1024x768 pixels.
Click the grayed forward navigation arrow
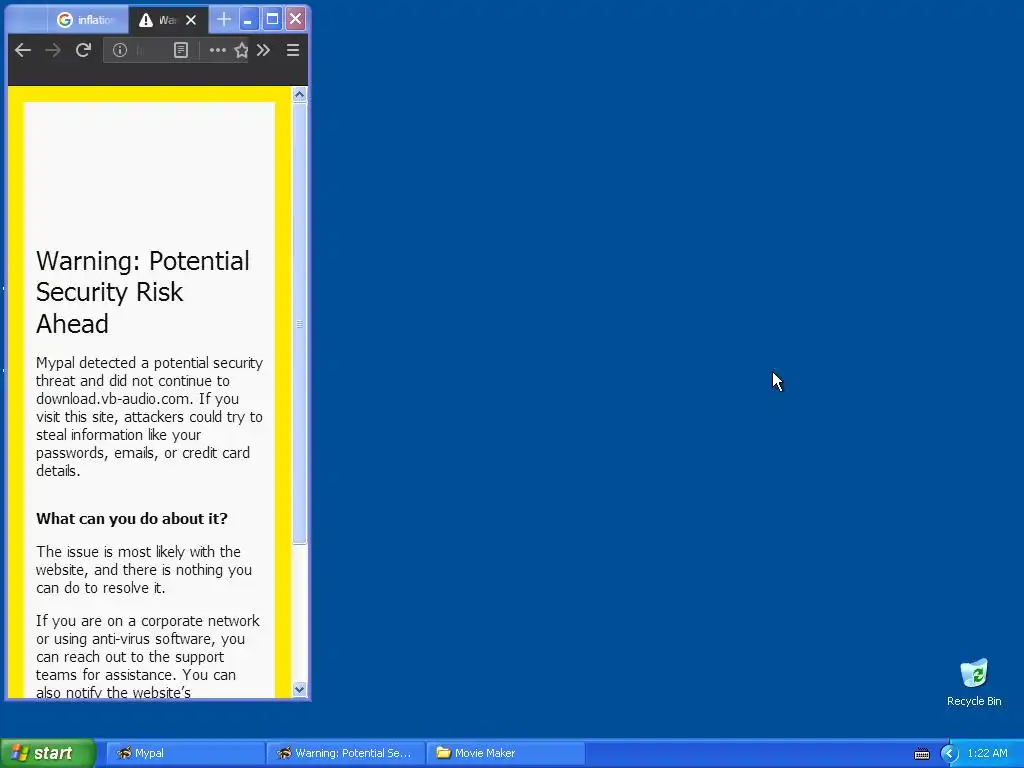pyautogui.click(x=53, y=50)
